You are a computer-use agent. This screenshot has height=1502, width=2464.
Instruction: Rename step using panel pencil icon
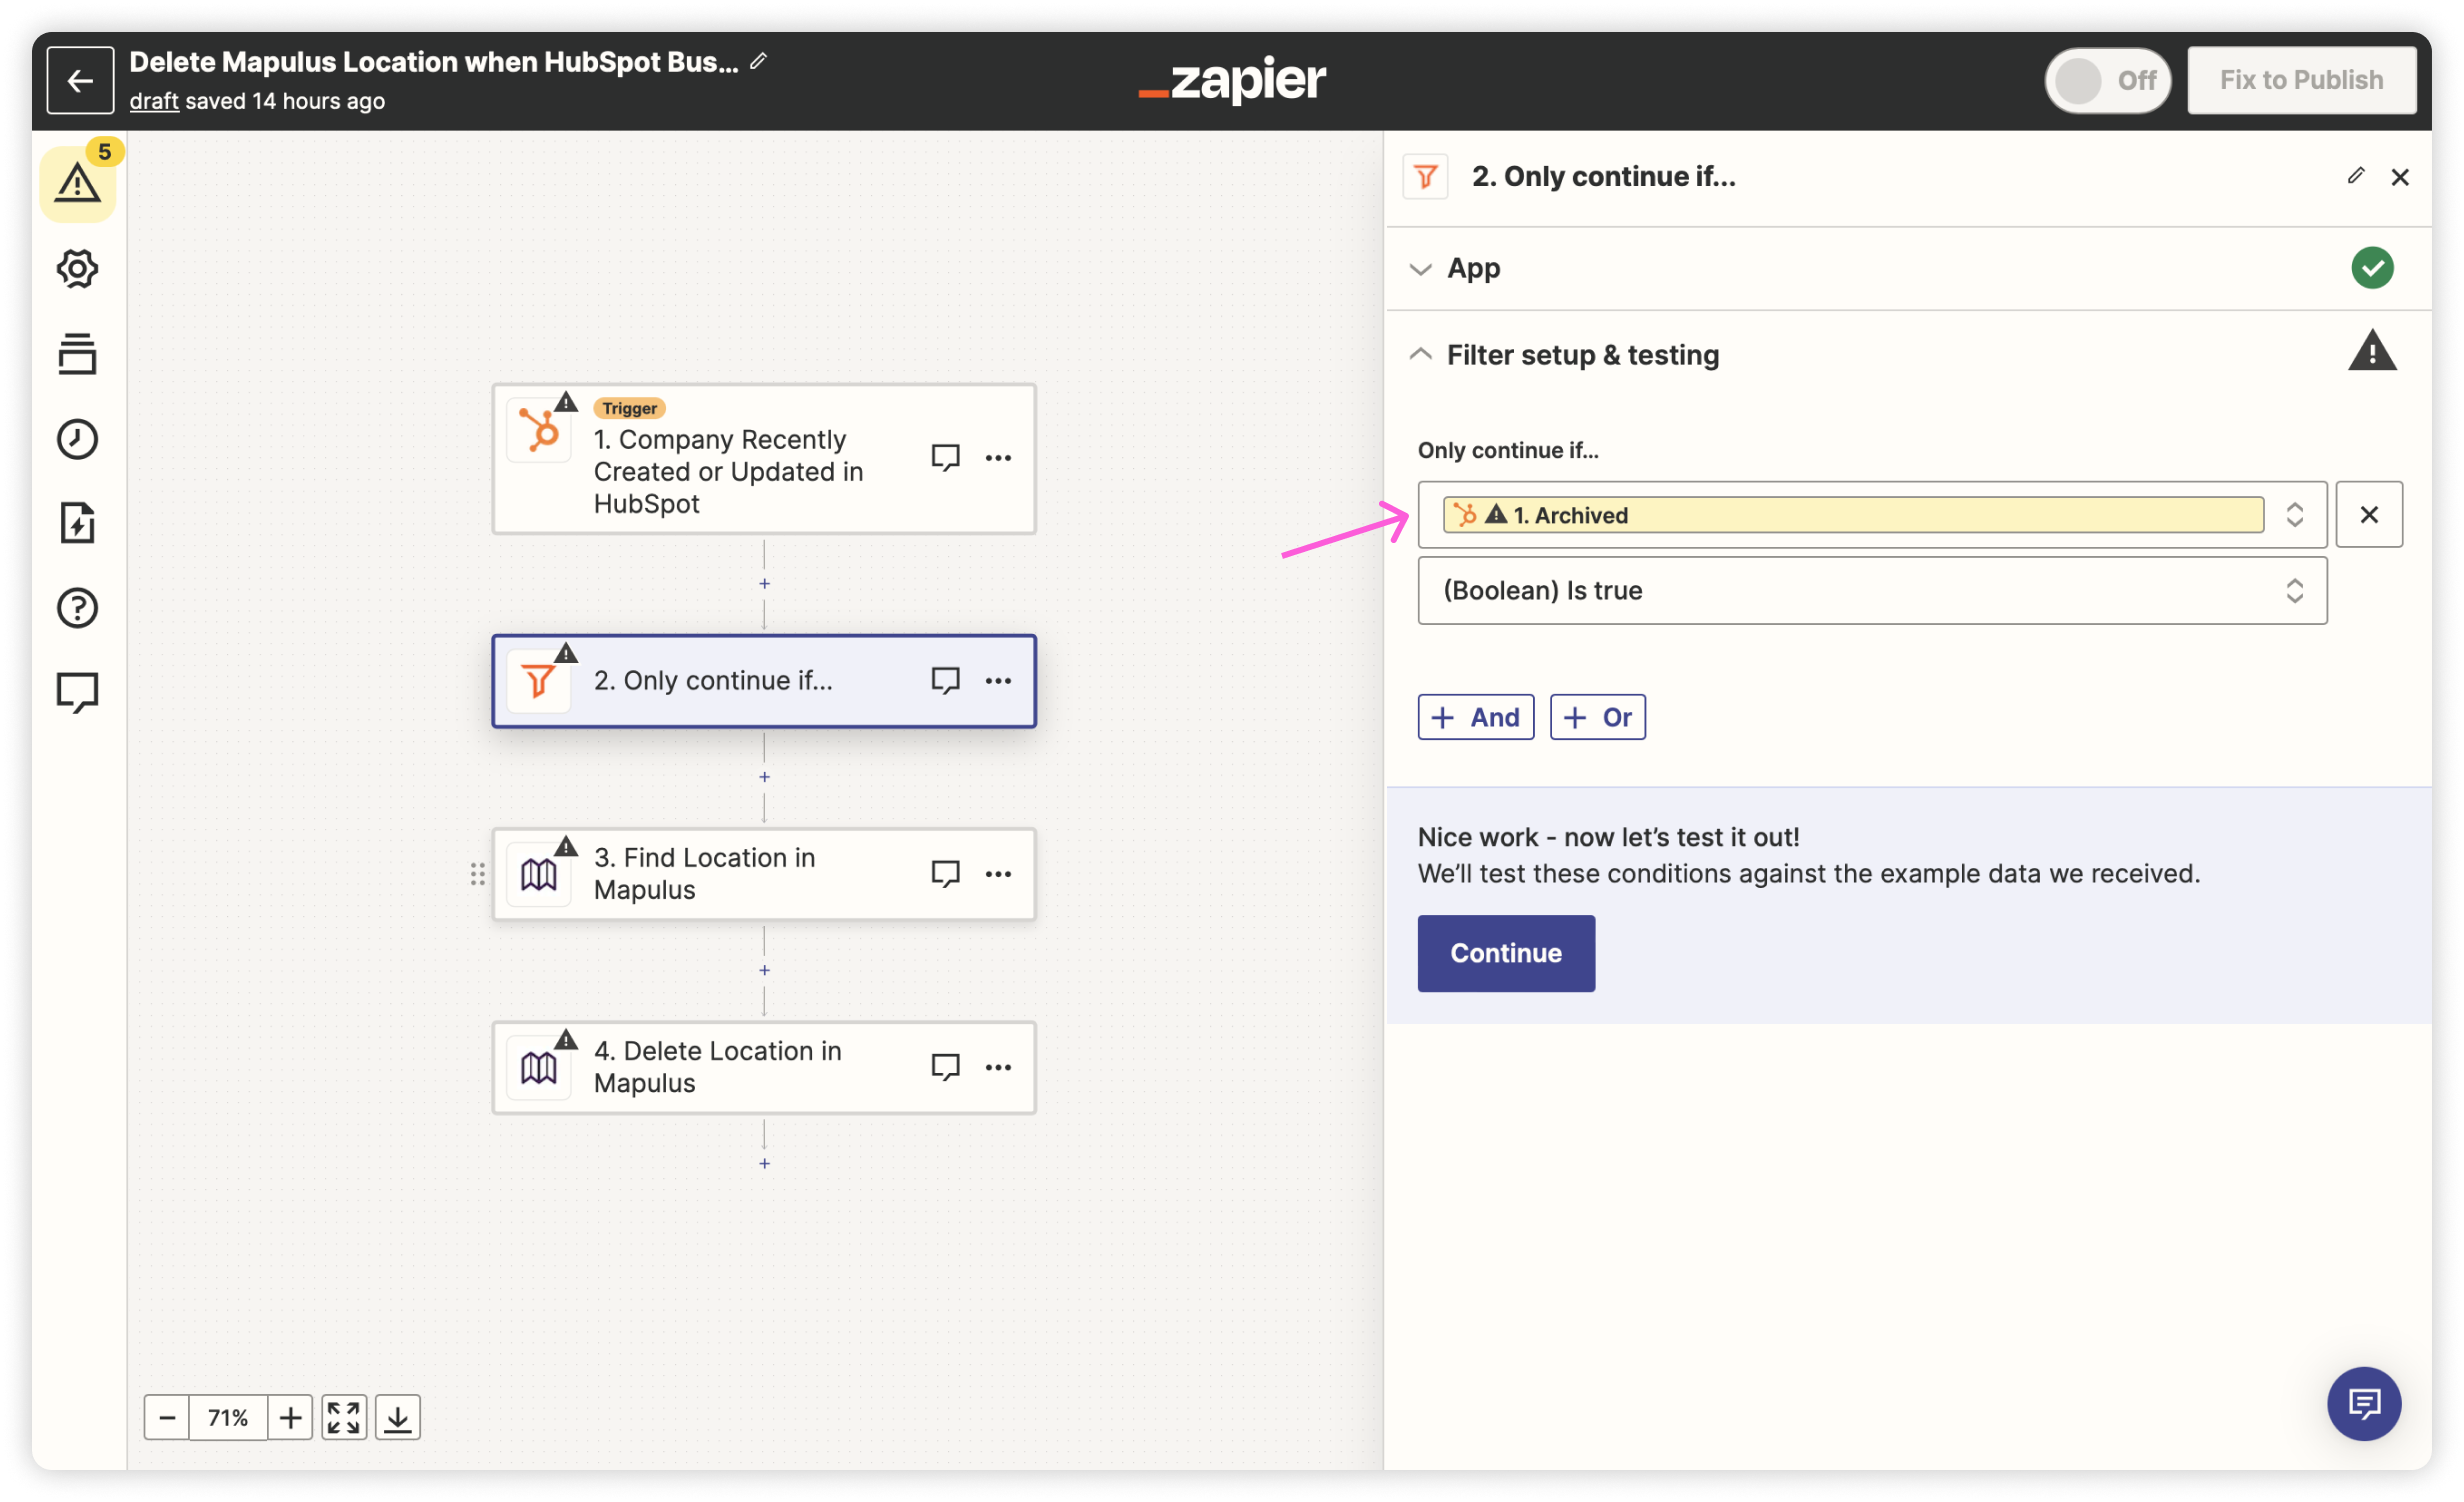tap(2355, 176)
